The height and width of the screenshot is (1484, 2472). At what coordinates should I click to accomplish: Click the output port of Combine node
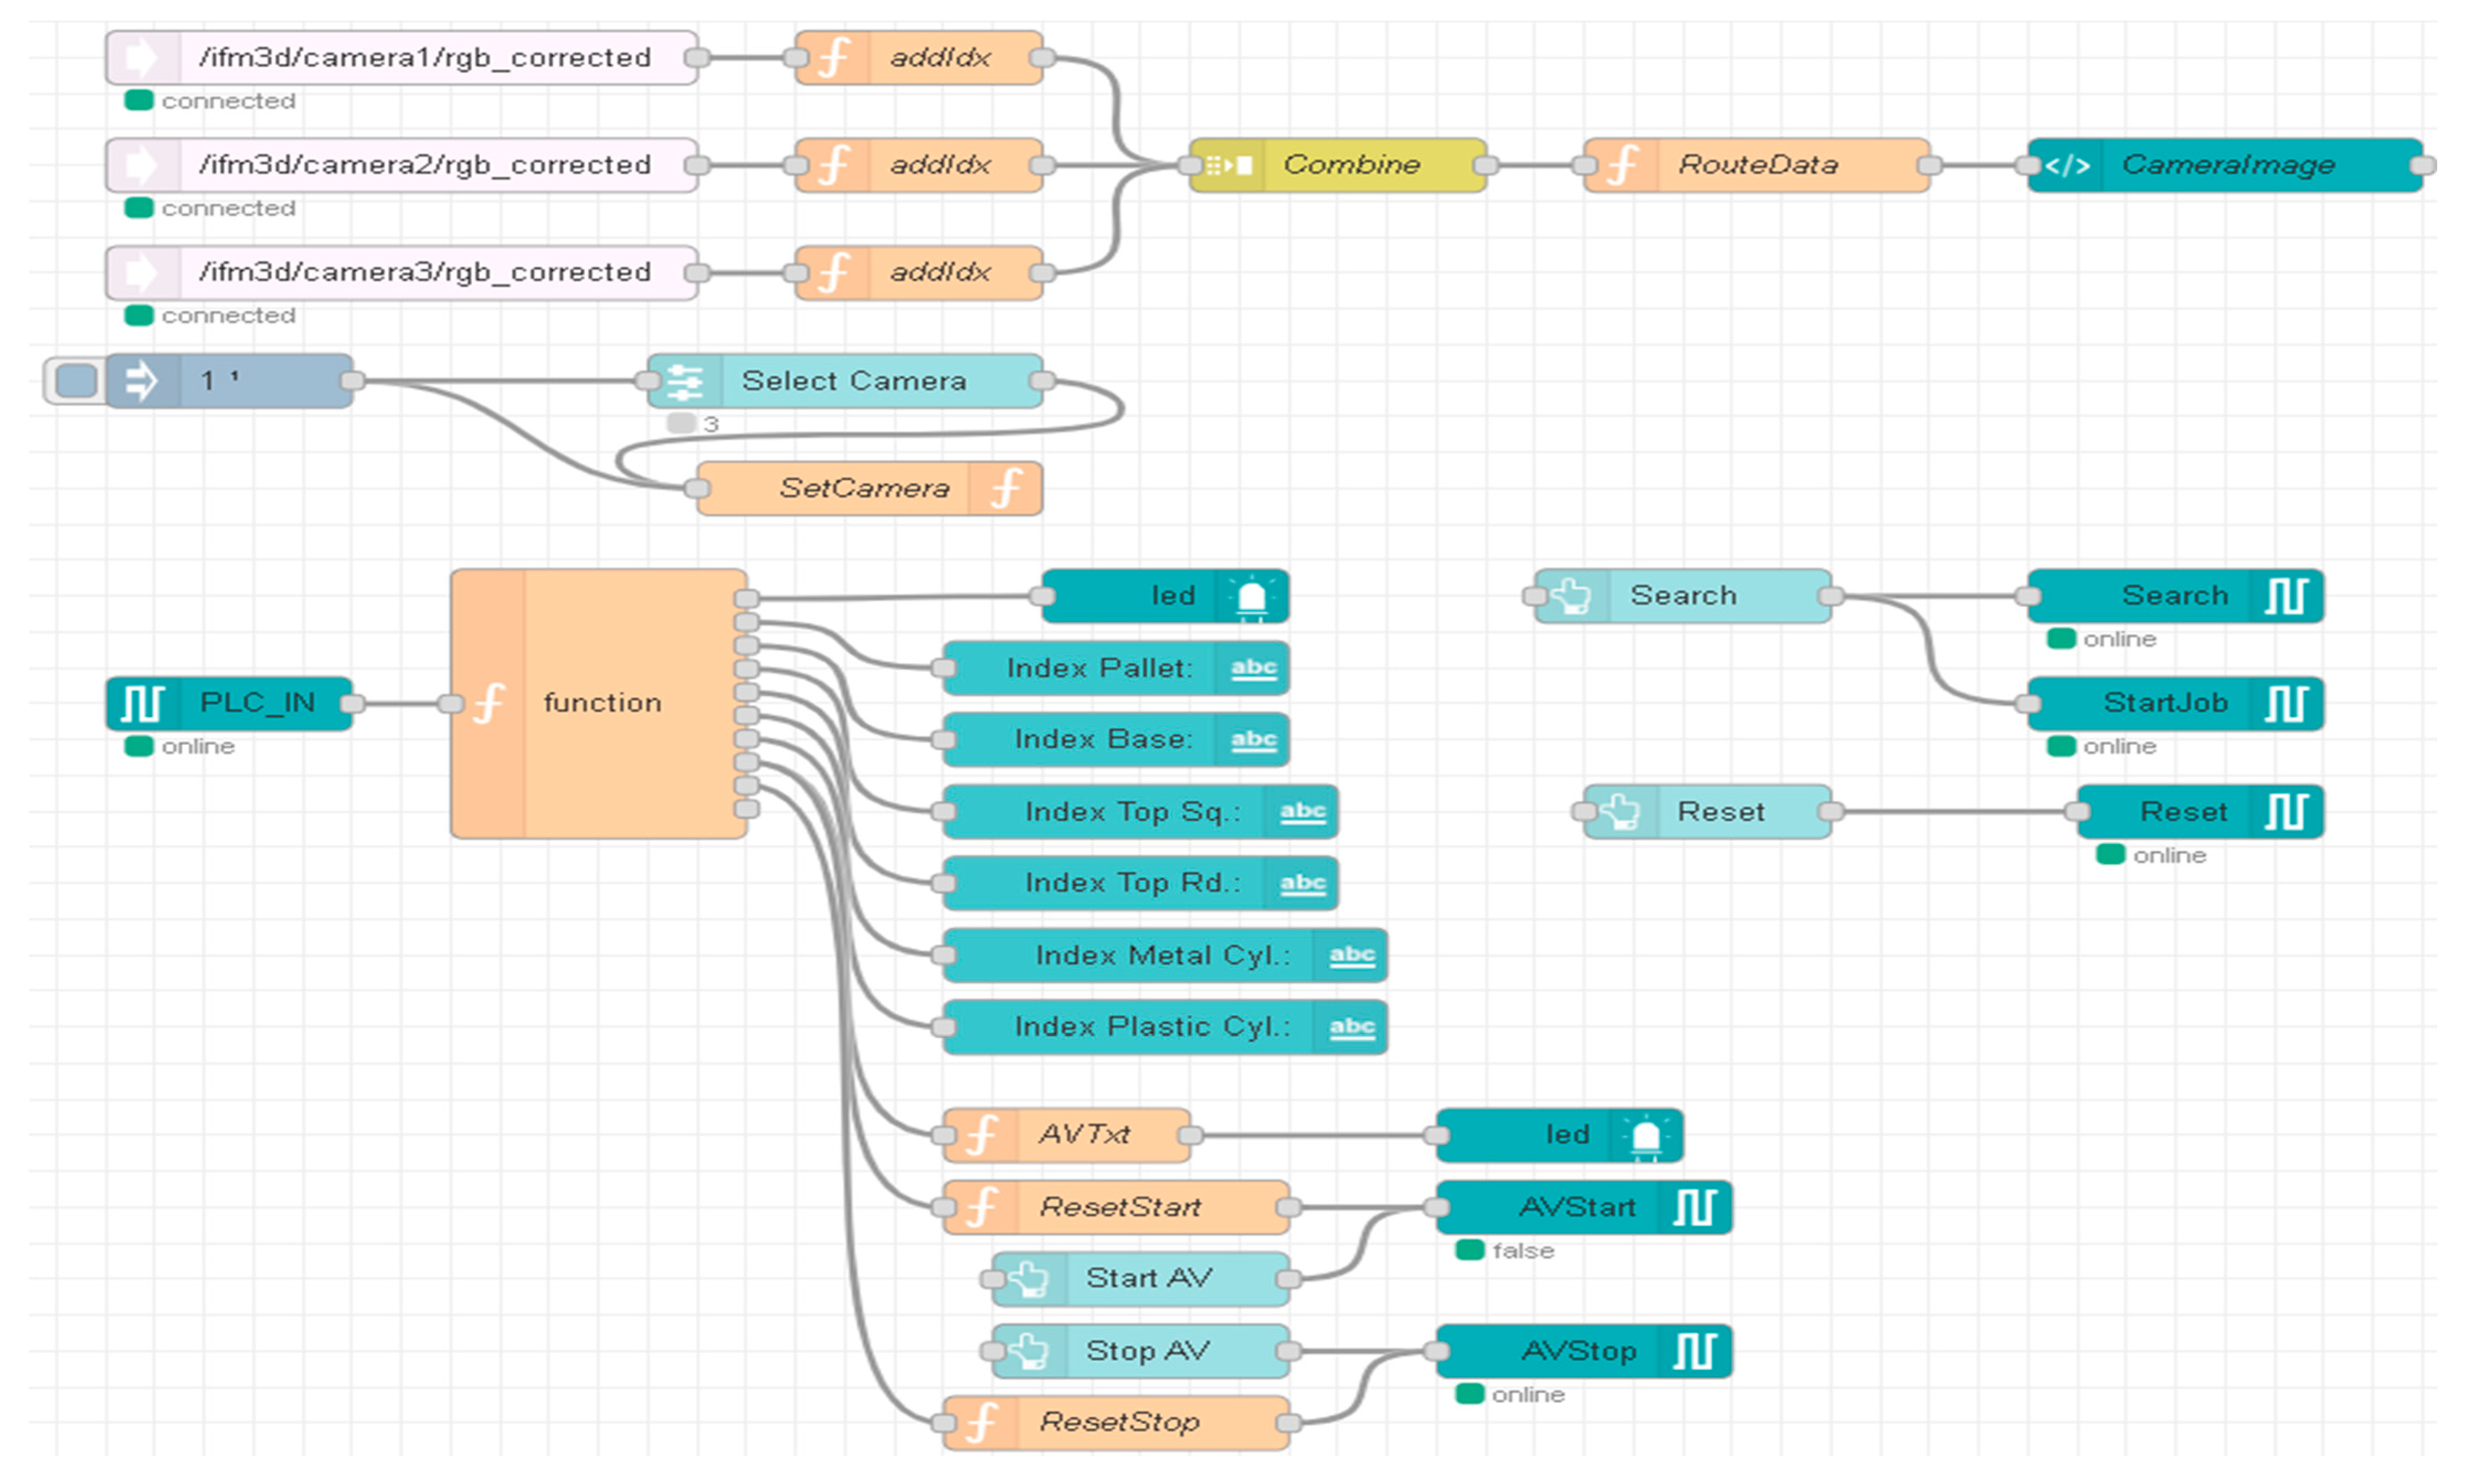click(x=1486, y=165)
